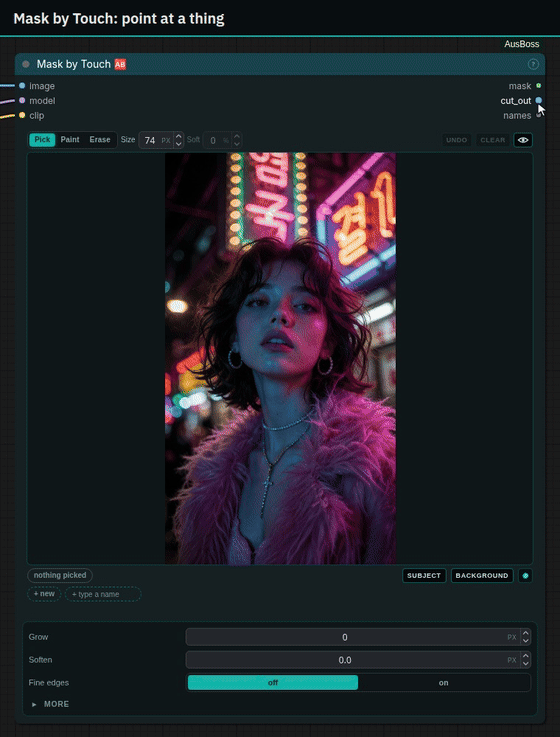560x737 pixels.
Task: Select the Erase mode
Action: point(100,140)
